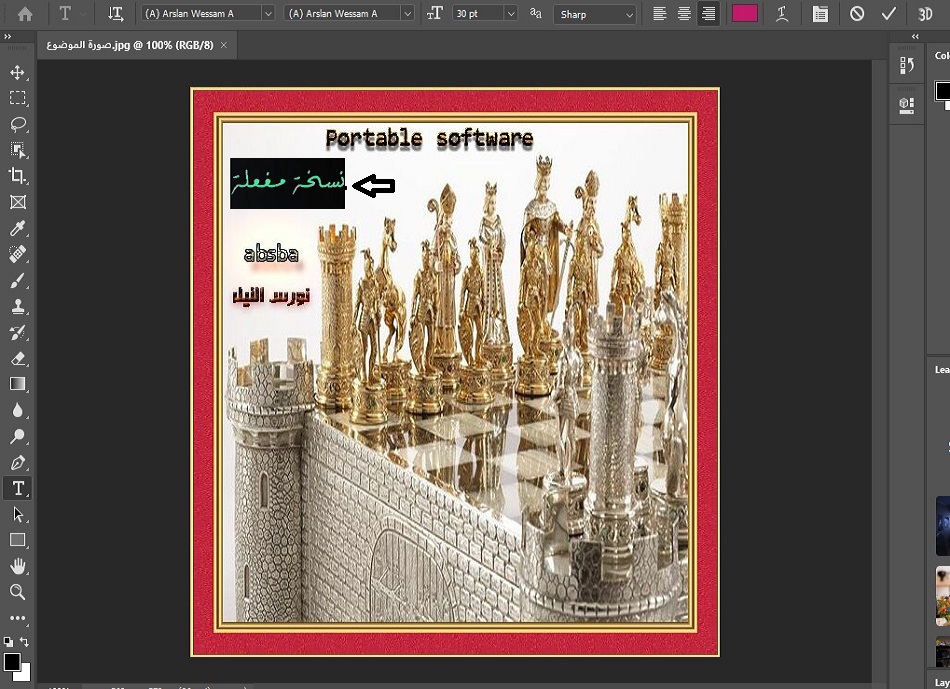The width and height of the screenshot is (950, 689).
Task: Open the Sharp anti-aliasing dropdown
Action: pyautogui.click(x=595, y=14)
